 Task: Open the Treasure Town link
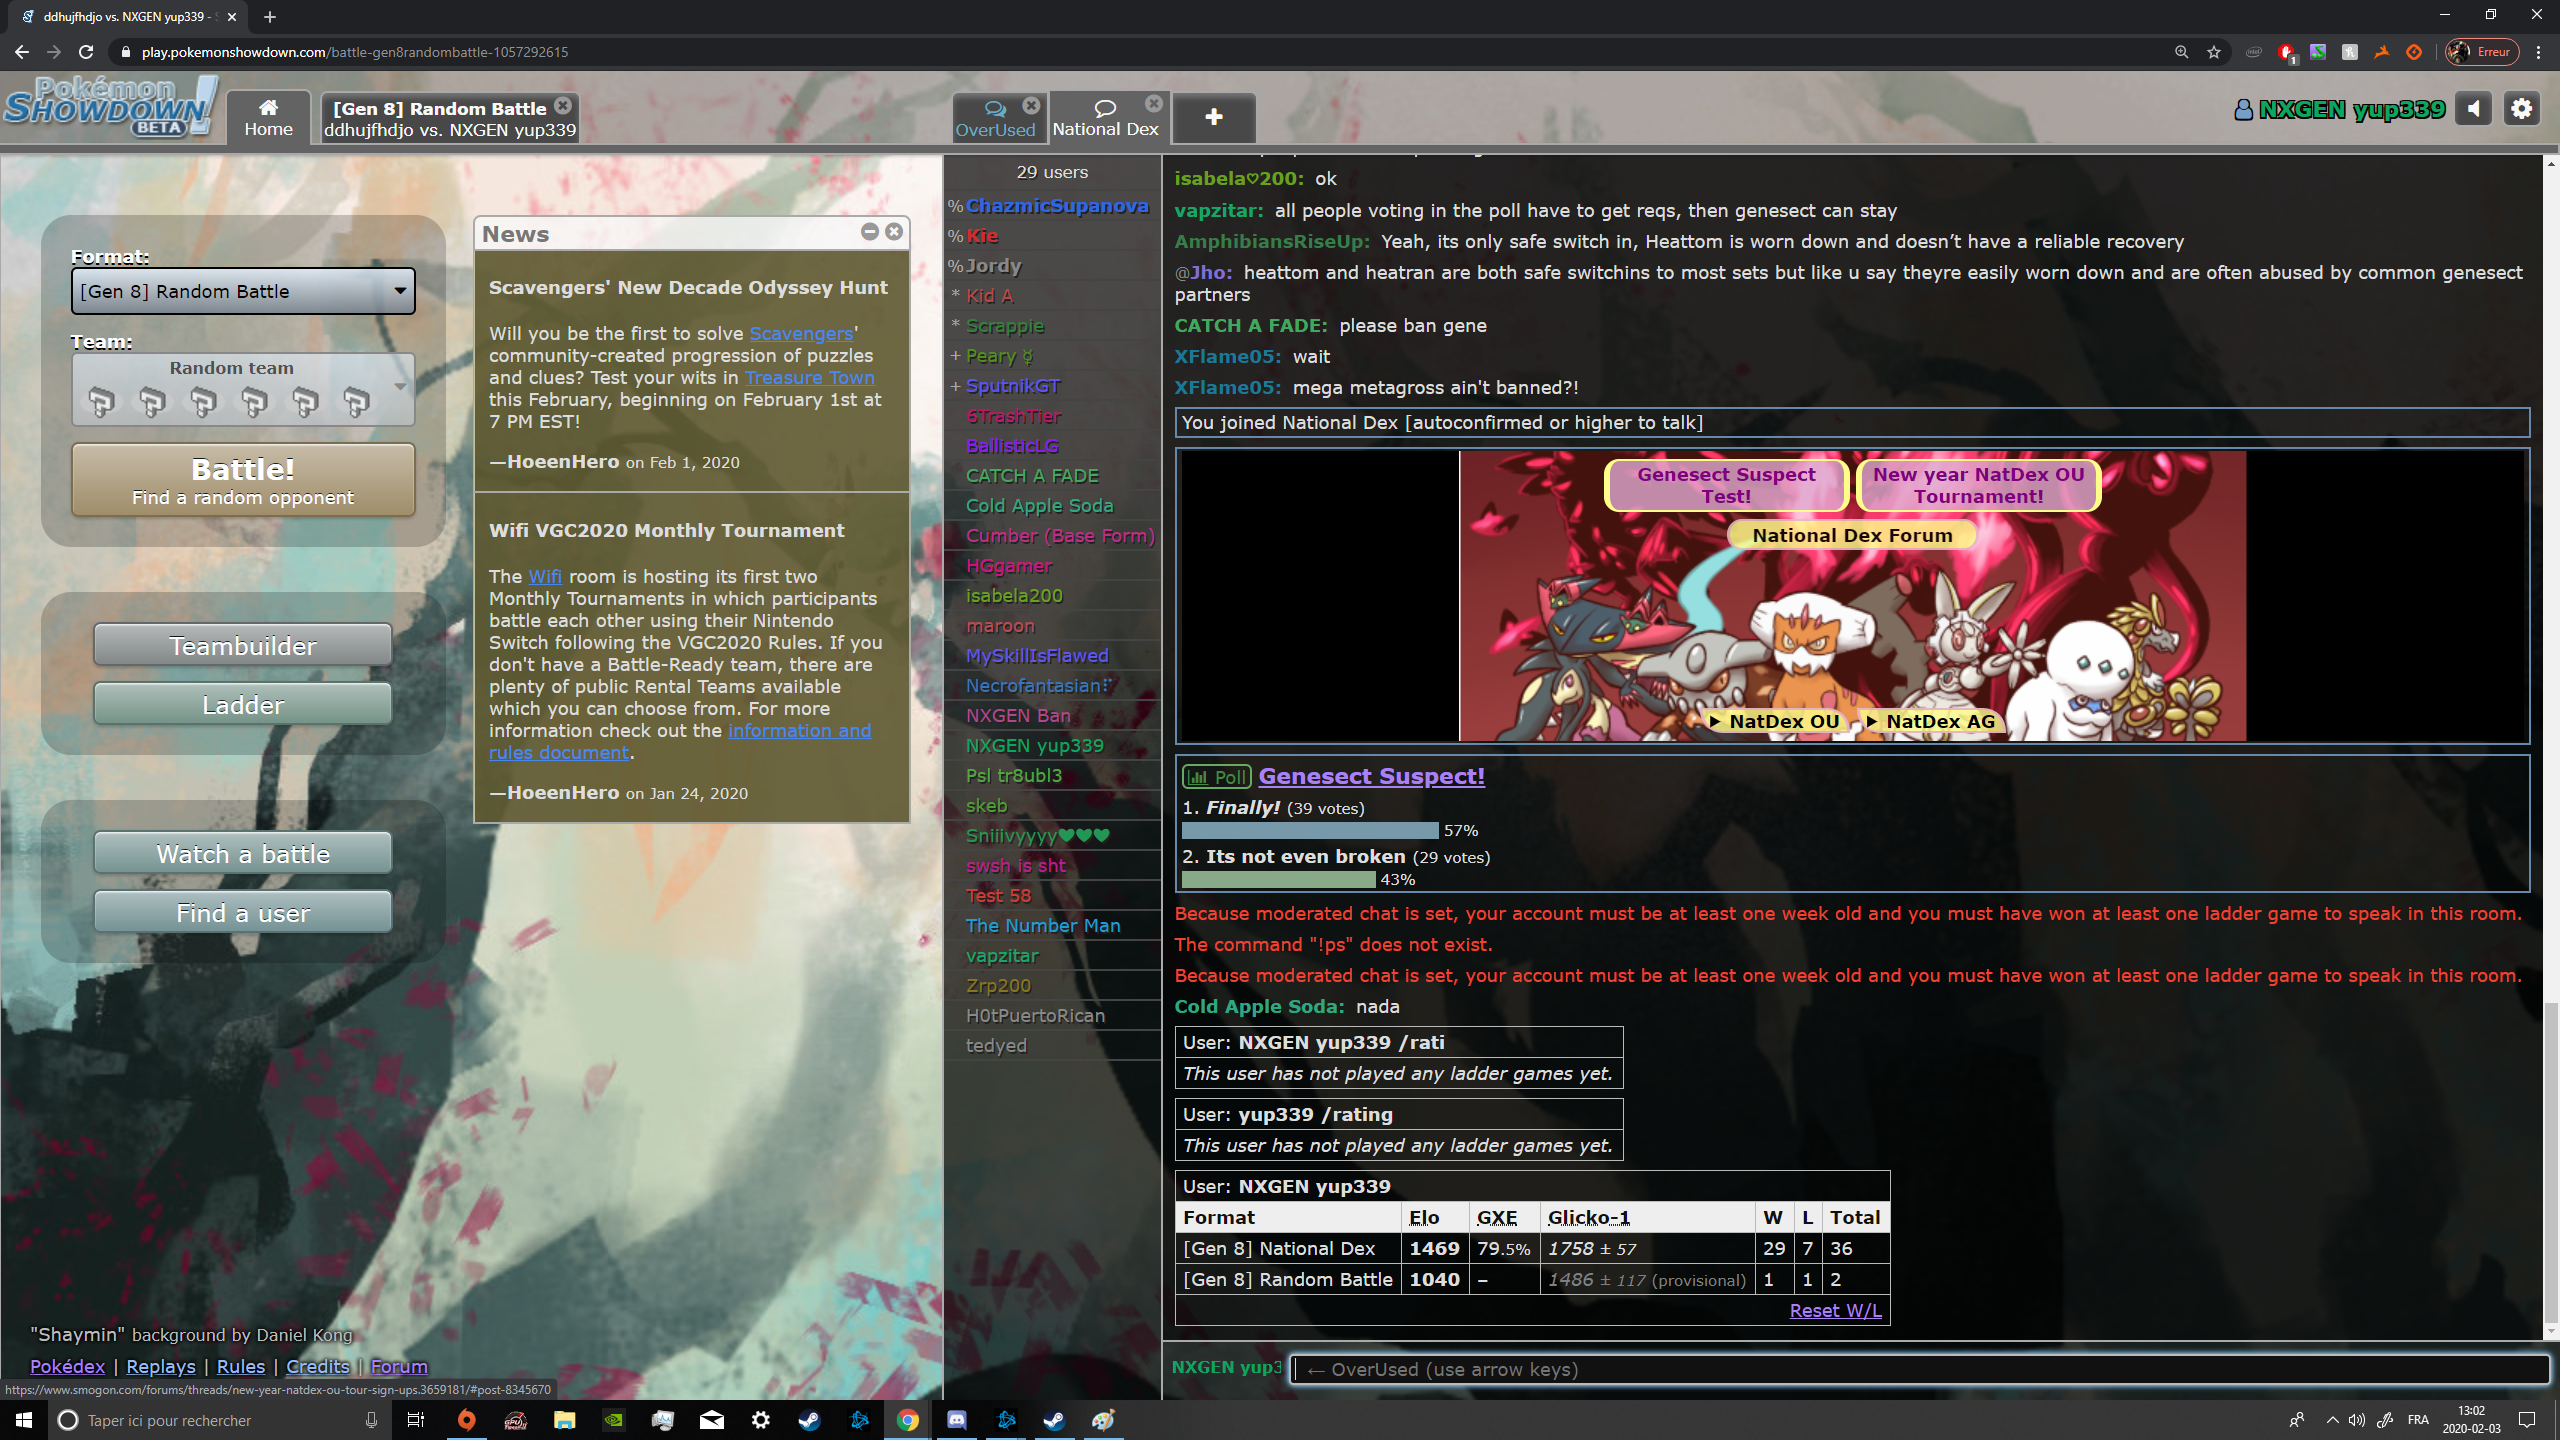tap(809, 377)
